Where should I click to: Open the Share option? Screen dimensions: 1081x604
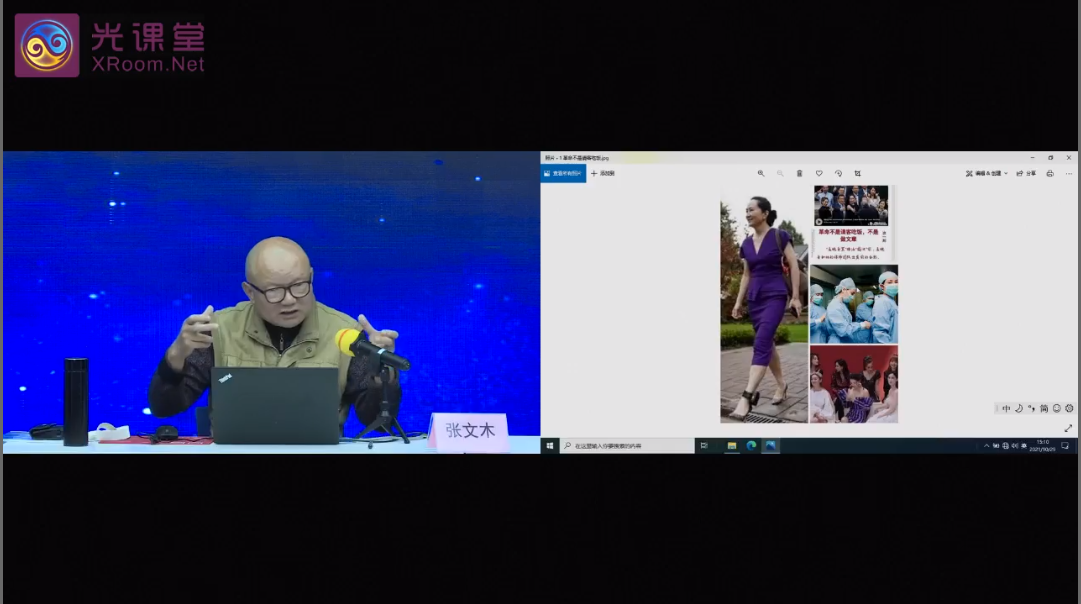click(1026, 173)
